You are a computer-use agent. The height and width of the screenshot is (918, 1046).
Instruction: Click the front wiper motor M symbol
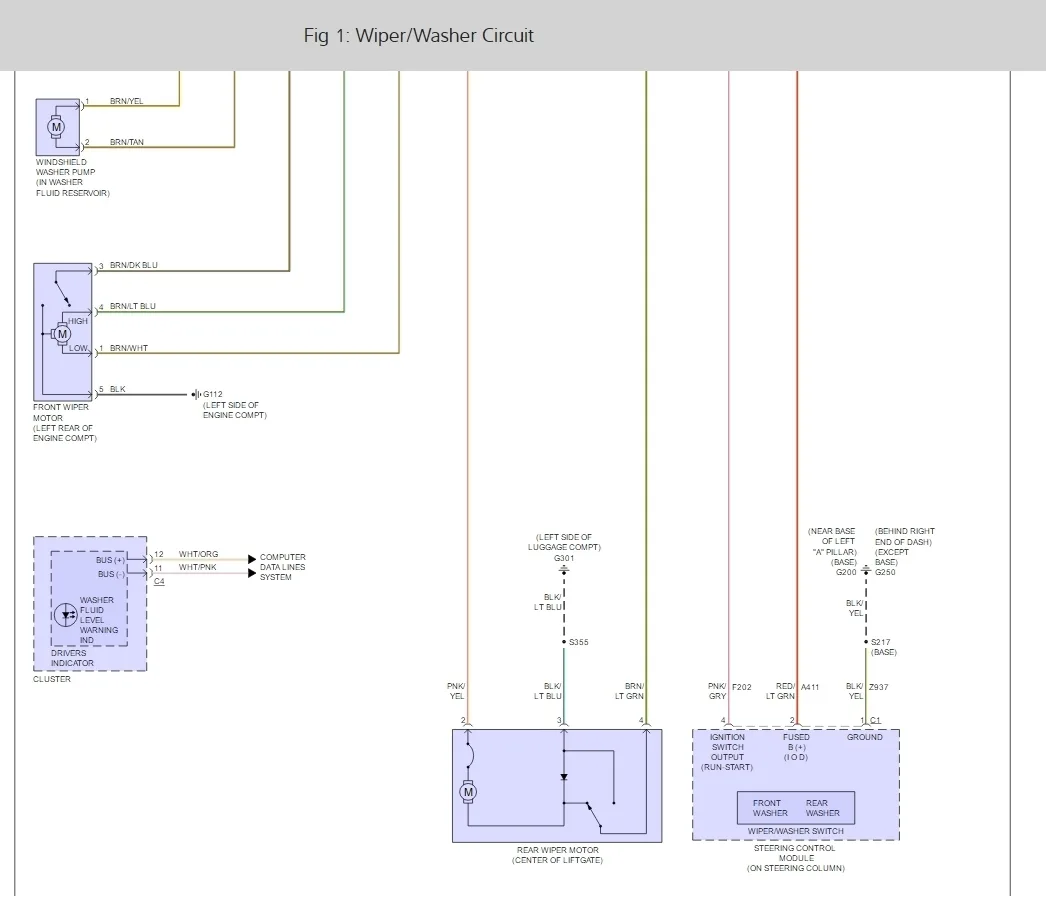point(62,334)
